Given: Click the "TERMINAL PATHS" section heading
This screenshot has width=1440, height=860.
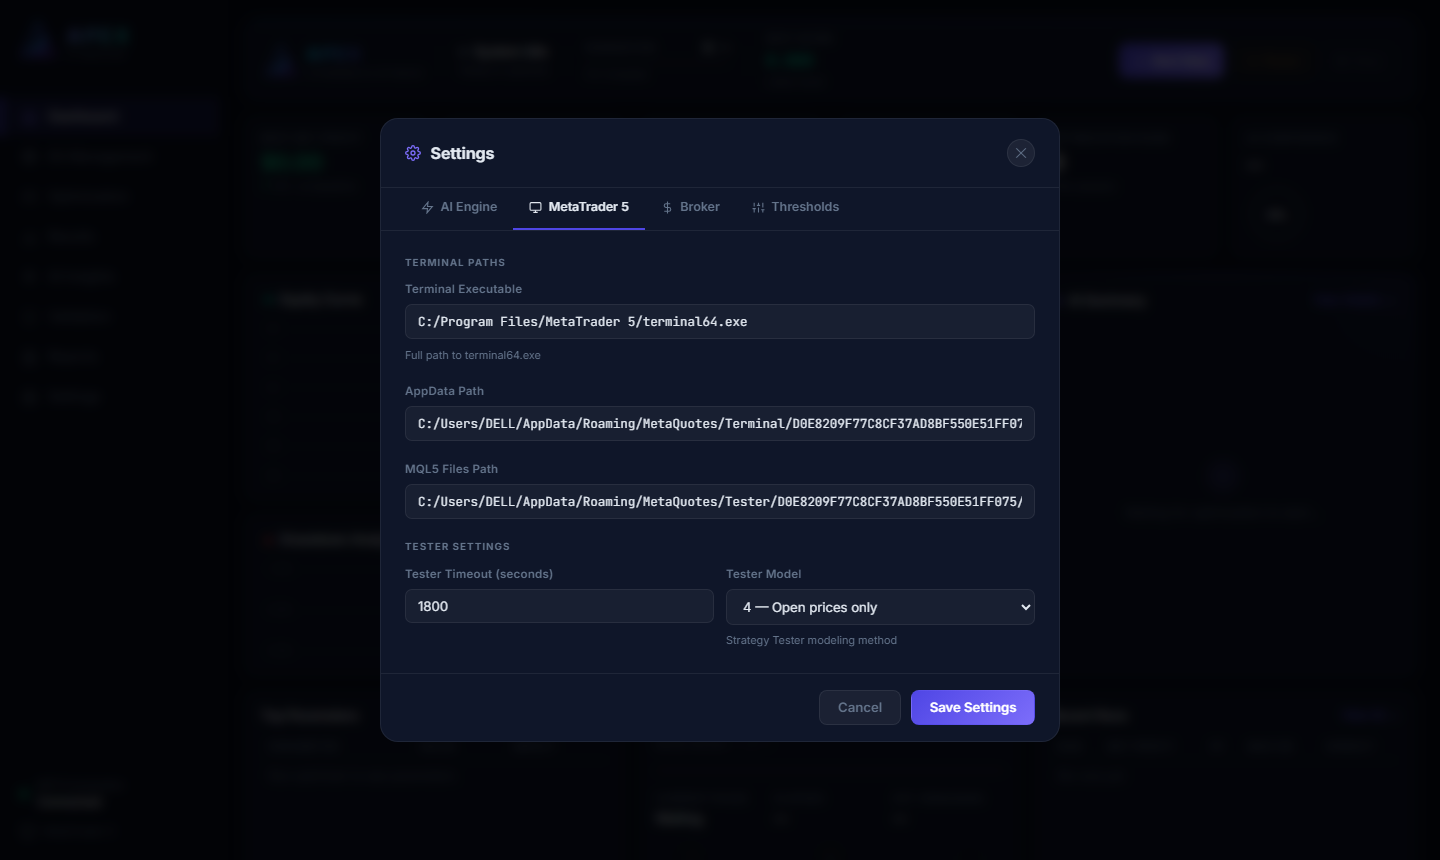Looking at the screenshot, I should pyautogui.click(x=455, y=263).
